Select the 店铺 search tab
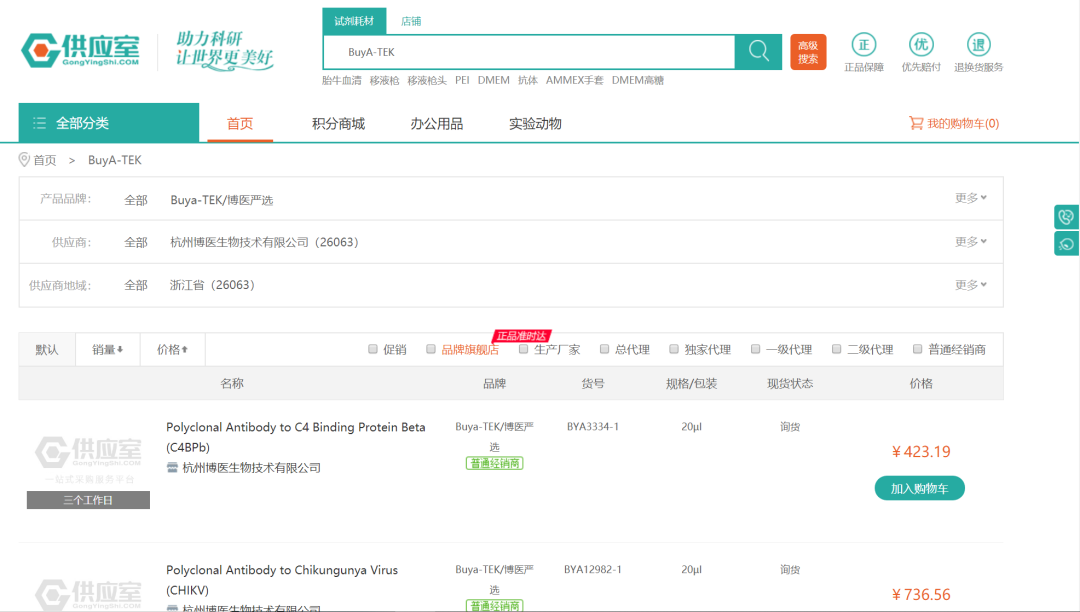The height and width of the screenshot is (612, 1080). click(411, 21)
